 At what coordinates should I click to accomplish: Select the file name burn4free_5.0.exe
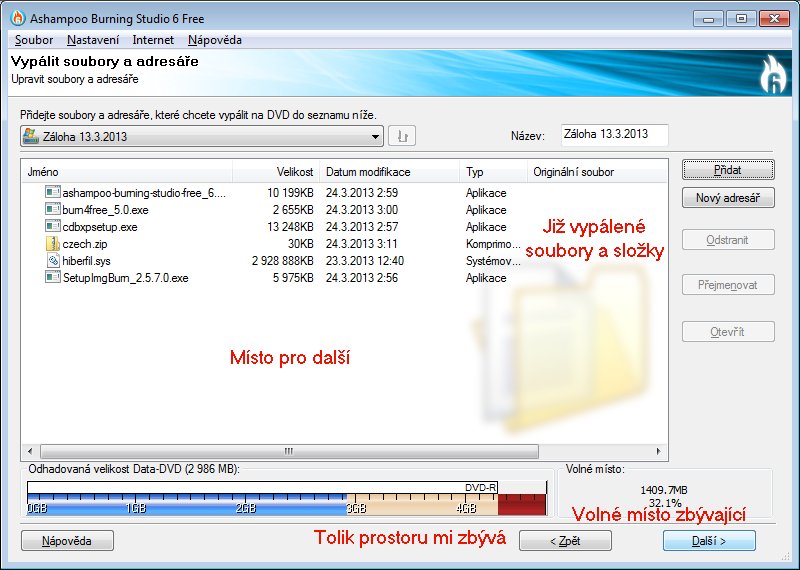pyautogui.click(x=106, y=210)
